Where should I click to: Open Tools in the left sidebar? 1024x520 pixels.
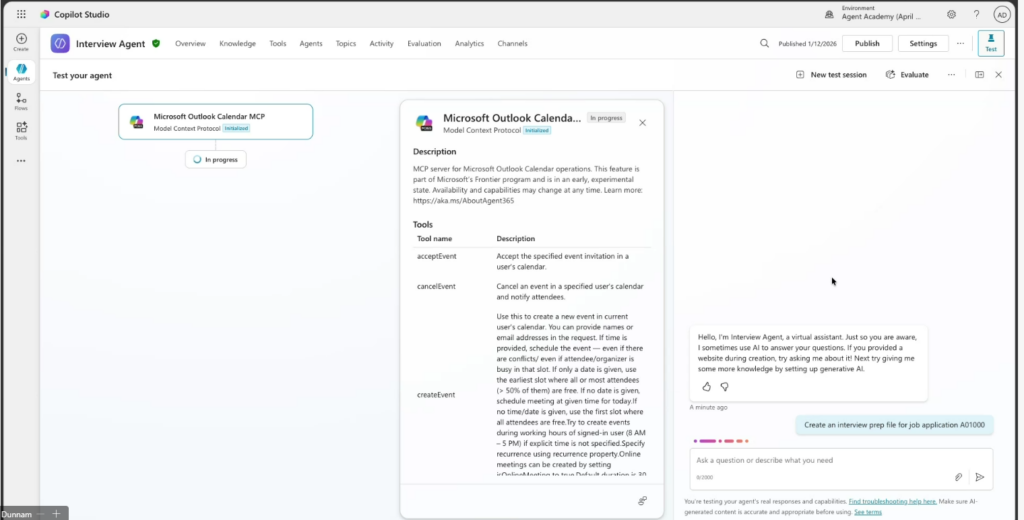pos(21,130)
